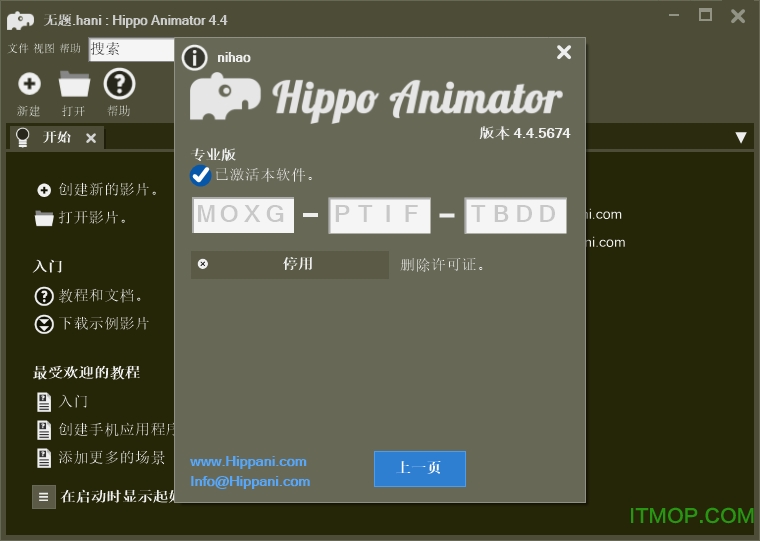Maximize the Hippo Animator window
This screenshot has height=541, width=760.
click(x=705, y=15)
